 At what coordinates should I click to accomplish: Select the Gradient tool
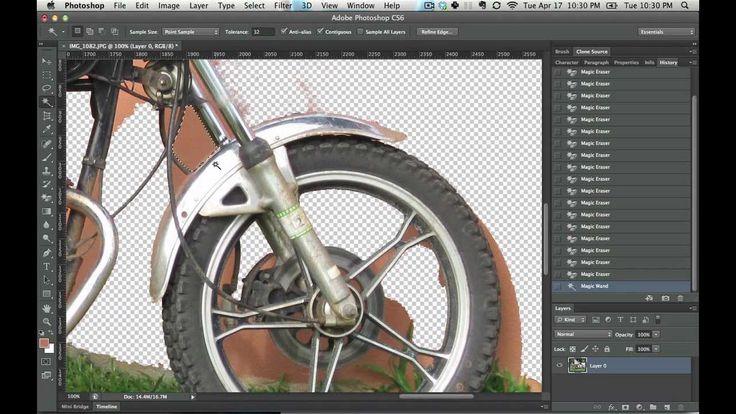[x=46, y=212]
